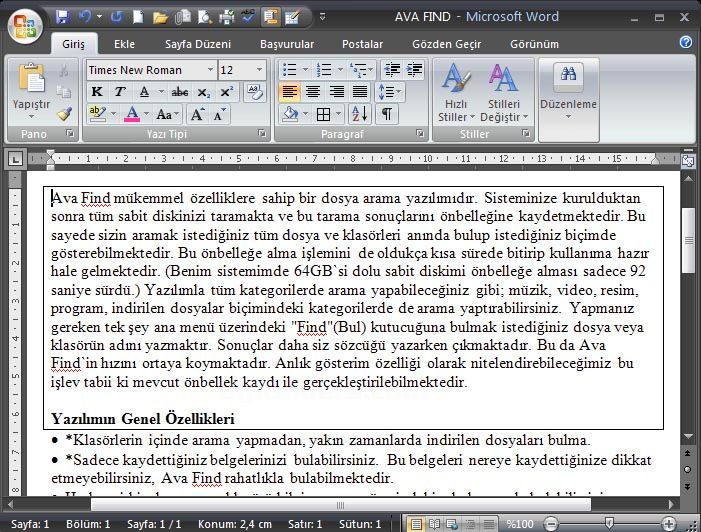Align text to the left

point(289,92)
